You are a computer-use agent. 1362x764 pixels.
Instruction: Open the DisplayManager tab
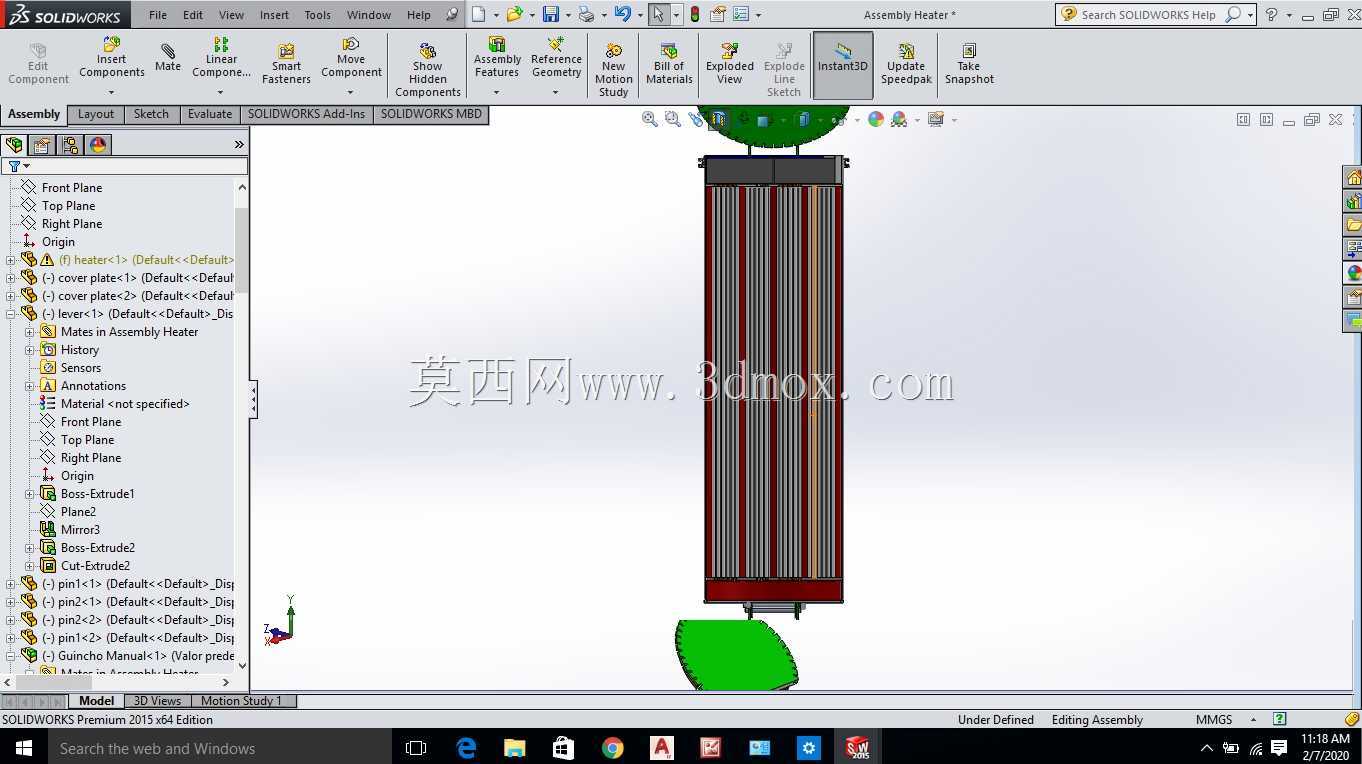click(98, 145)
